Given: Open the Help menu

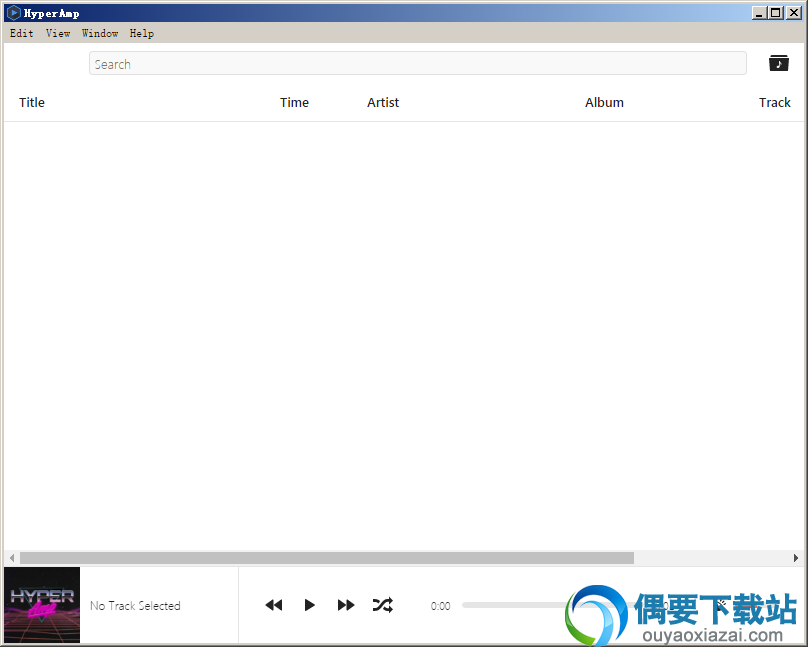Looking at the screenshot, I should tap(142, 33).
